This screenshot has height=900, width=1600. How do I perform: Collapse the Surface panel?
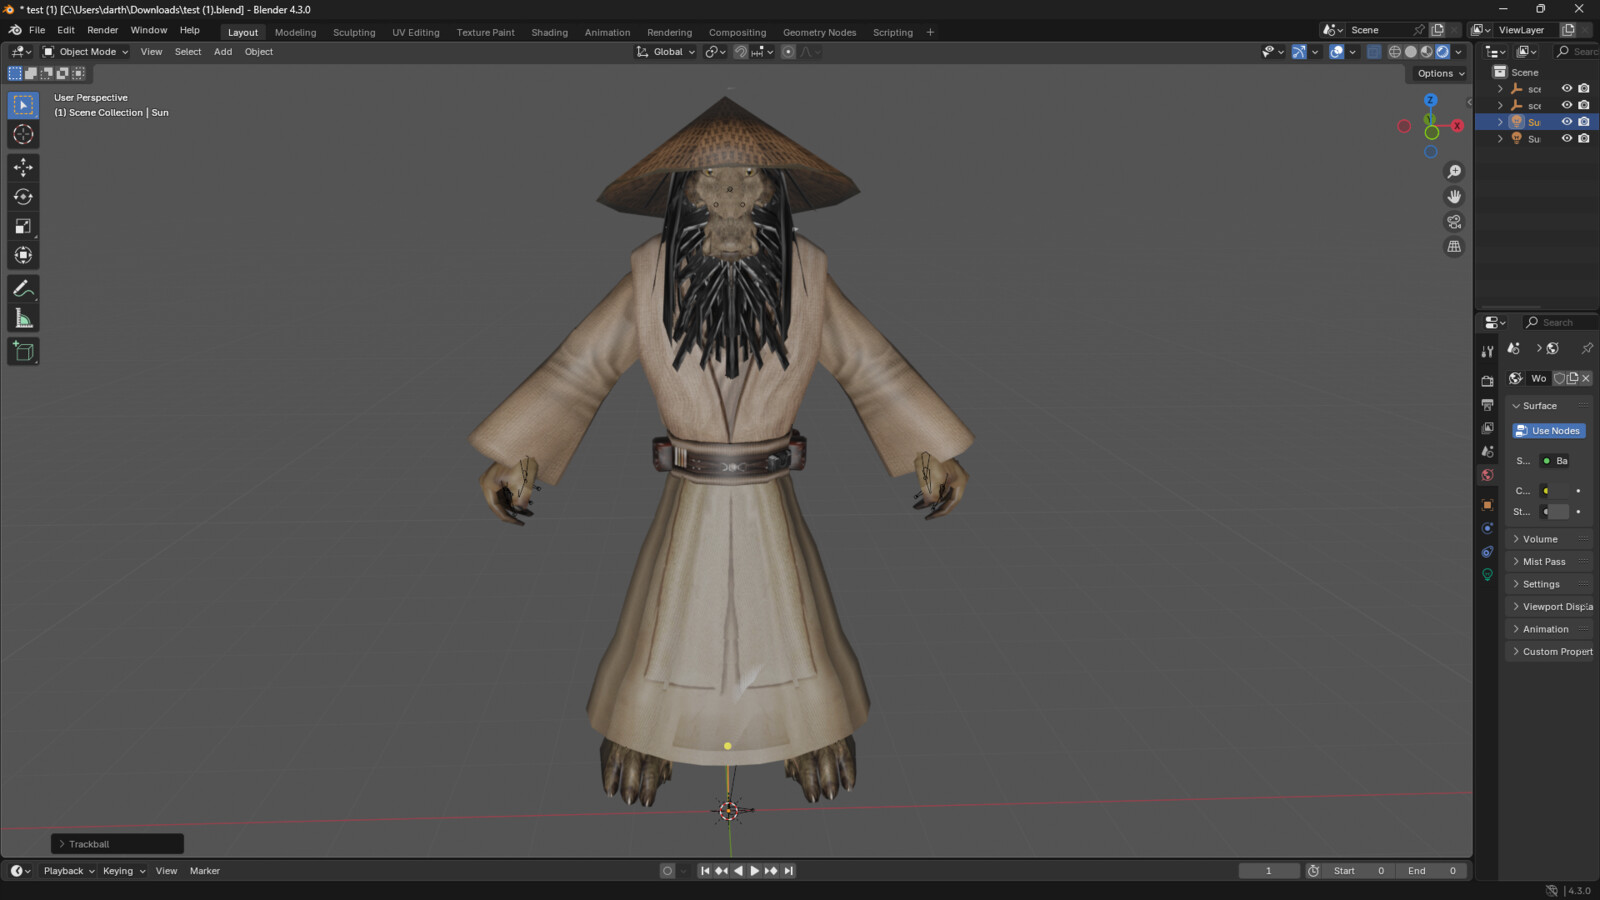(1548, 406)
